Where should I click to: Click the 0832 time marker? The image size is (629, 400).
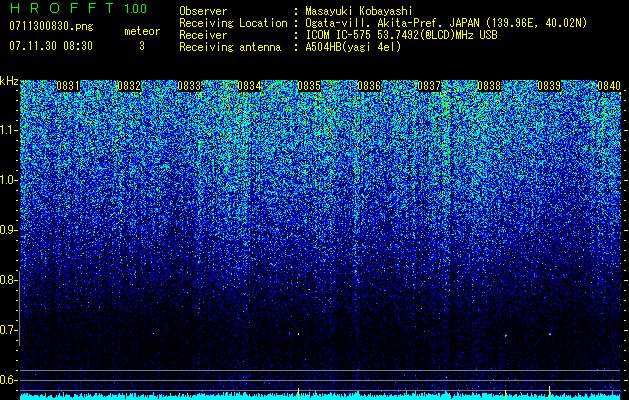129,86
